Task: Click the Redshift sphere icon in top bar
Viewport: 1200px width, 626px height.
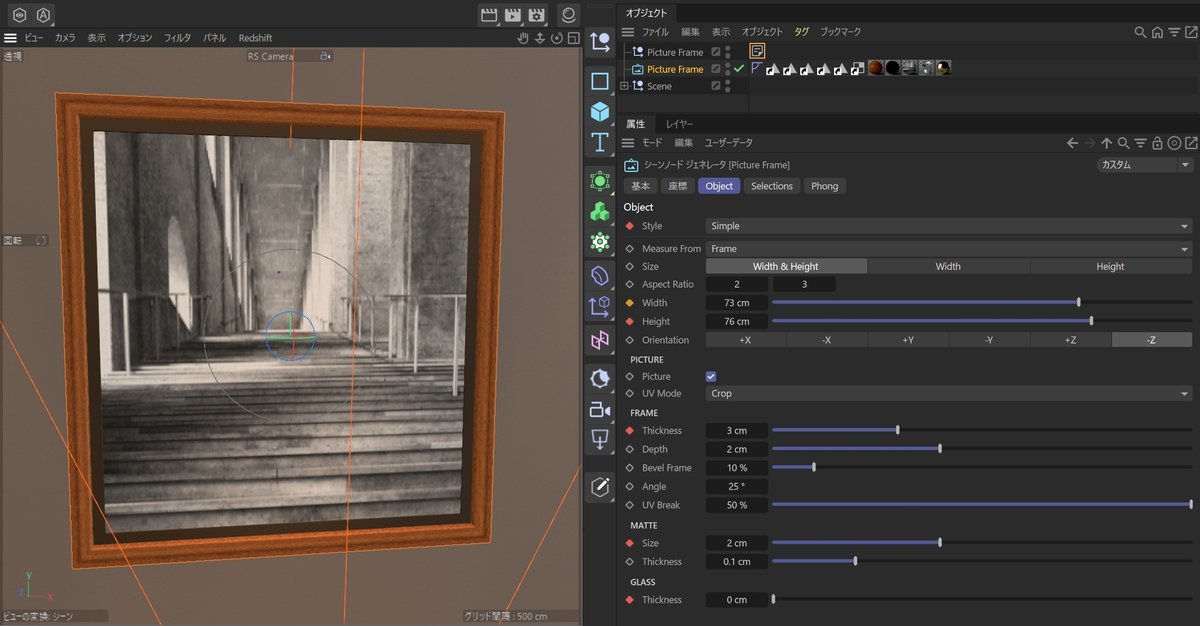Action: pyautogui.click(x=569, y=15)
